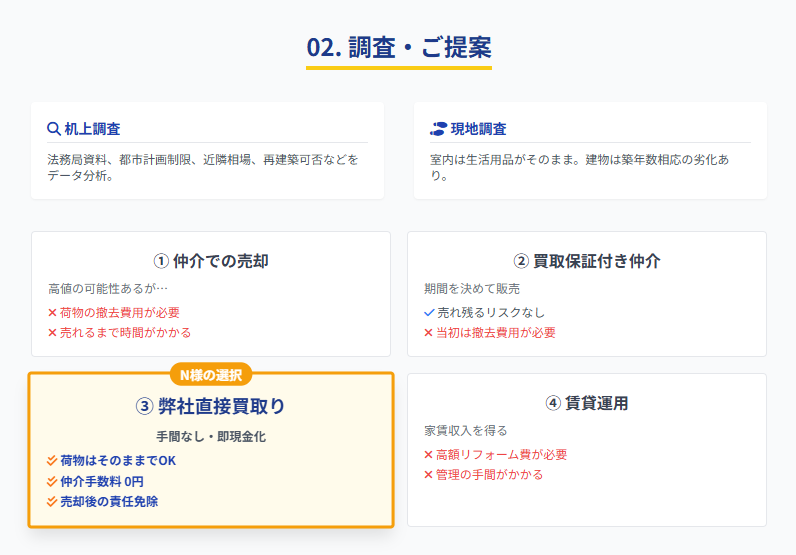Viewport: 796px width, 555px height.
Task: Click the orange double-check beside 売却後の責任免除
Action: click(53, 501)
